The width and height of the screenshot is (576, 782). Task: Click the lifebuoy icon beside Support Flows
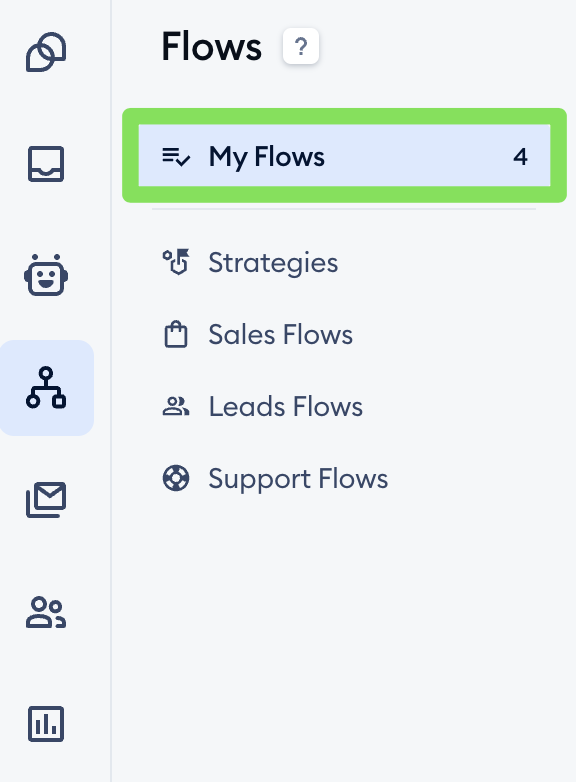176,478
